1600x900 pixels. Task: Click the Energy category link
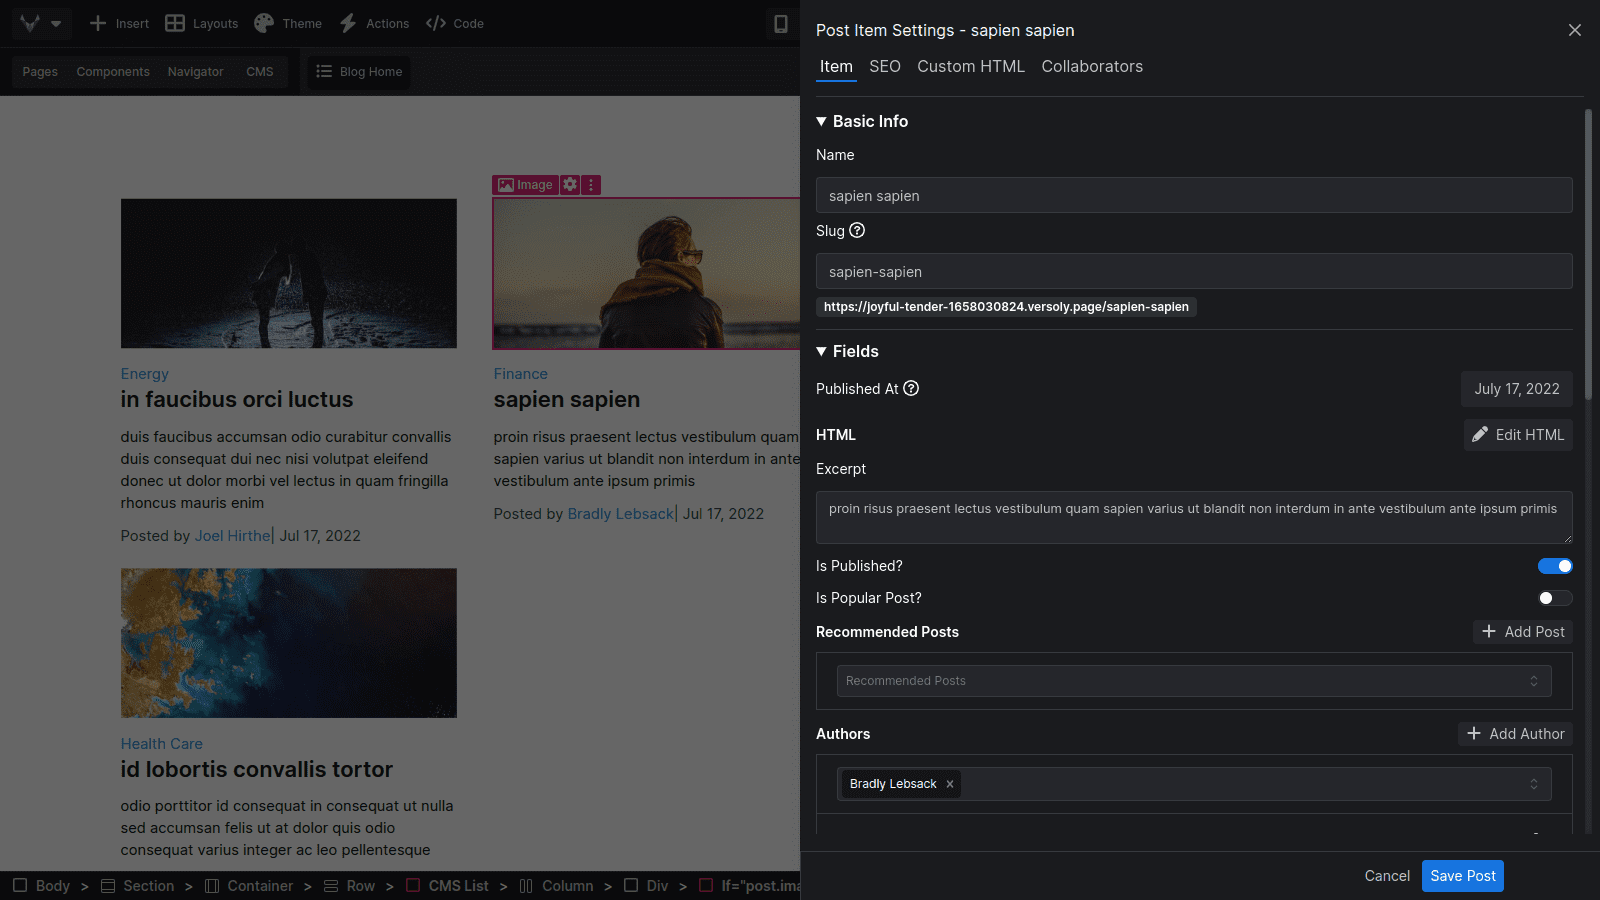[145, 374]
